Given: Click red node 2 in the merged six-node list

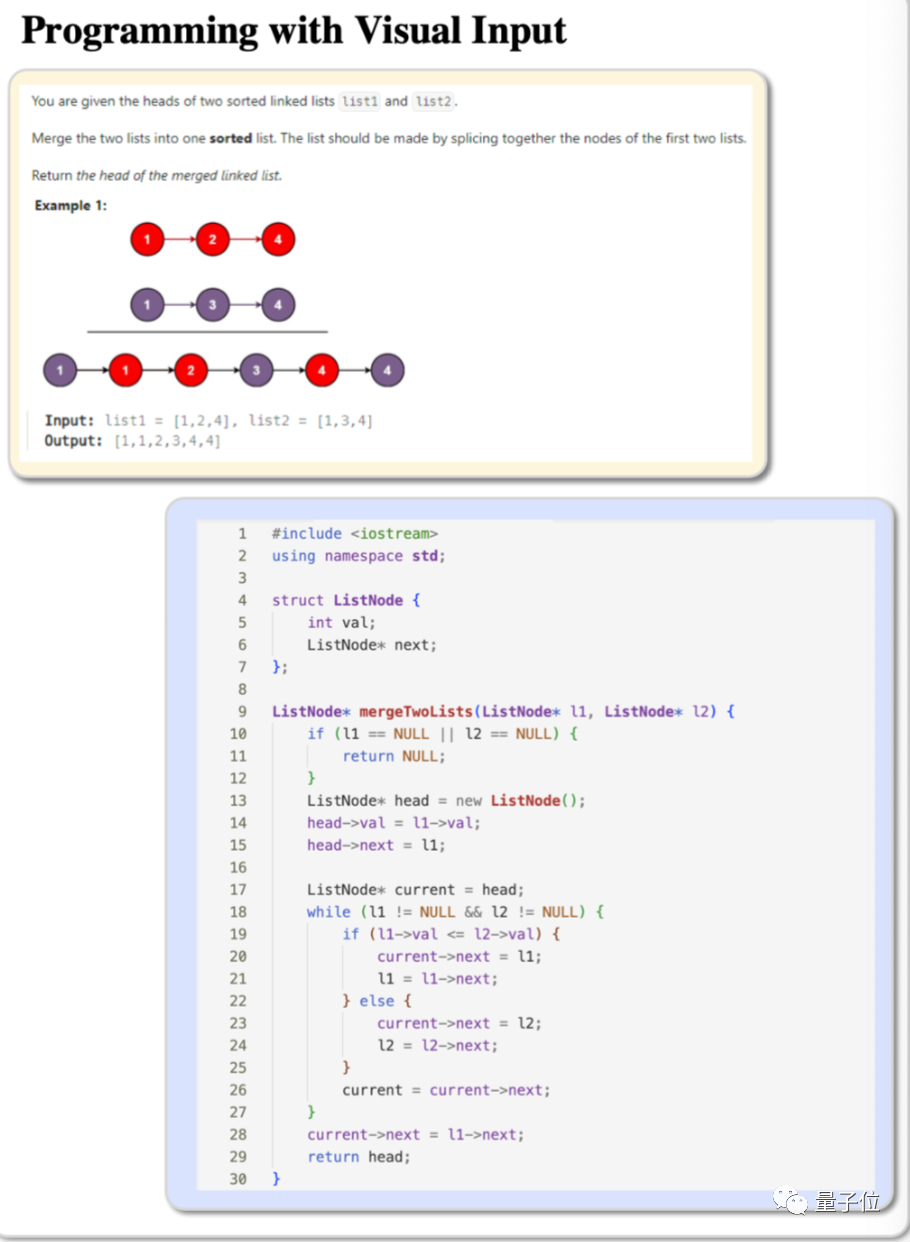Looking at the screenshot, I should coord(191,370).
